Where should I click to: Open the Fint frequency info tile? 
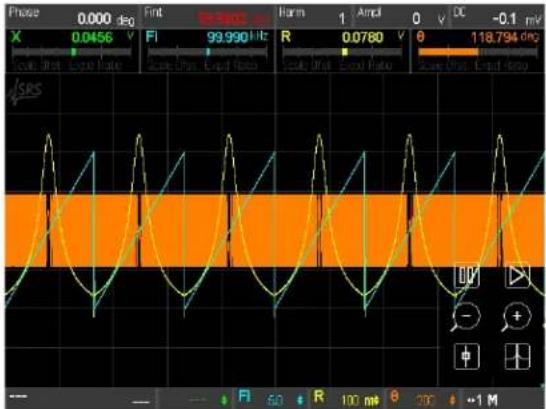coord(207,17)
